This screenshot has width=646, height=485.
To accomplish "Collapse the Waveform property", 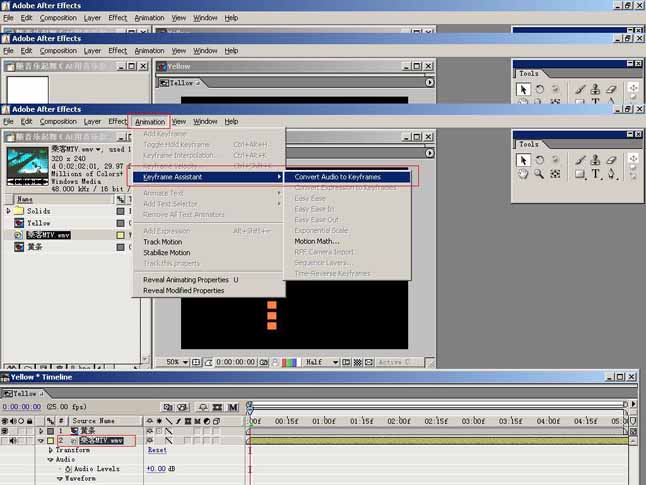I will 60,478.
